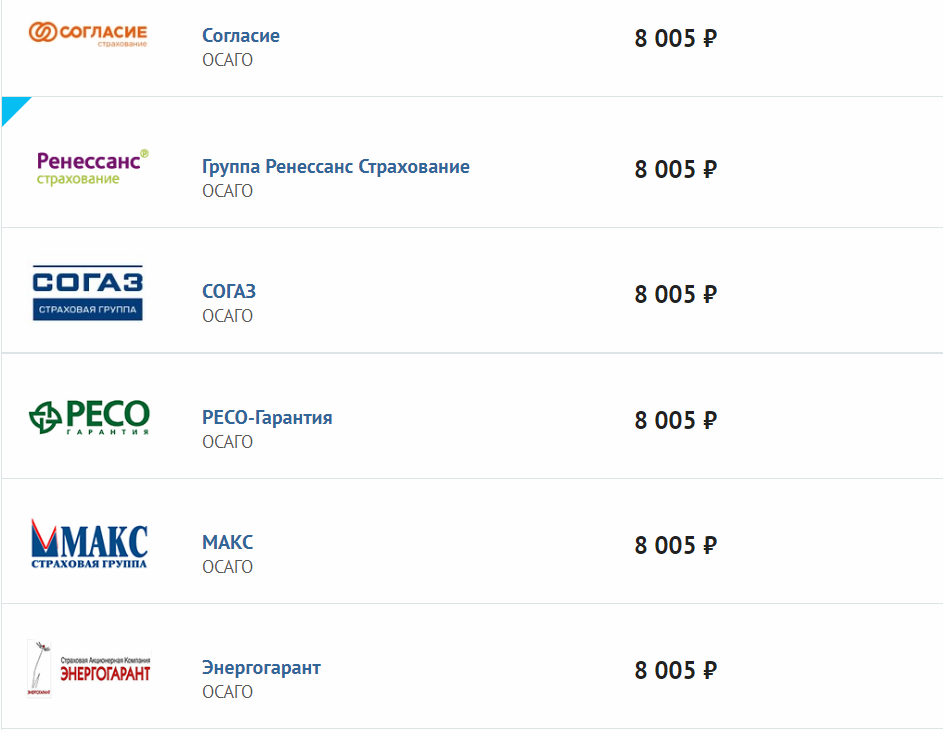Open the РЕСО-Гарантия insurer link
The image size is (943, 730).
pyautogui.click(x=267, y=417)
